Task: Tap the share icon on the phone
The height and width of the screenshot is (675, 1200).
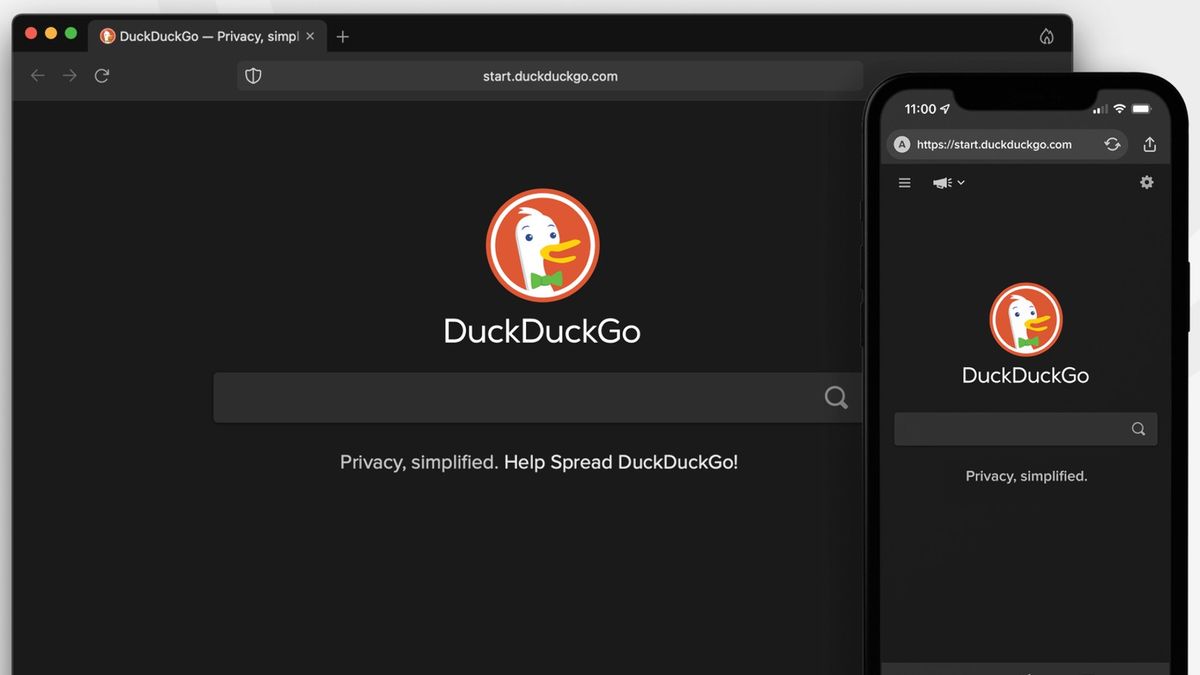Action: coord(1149,144)
